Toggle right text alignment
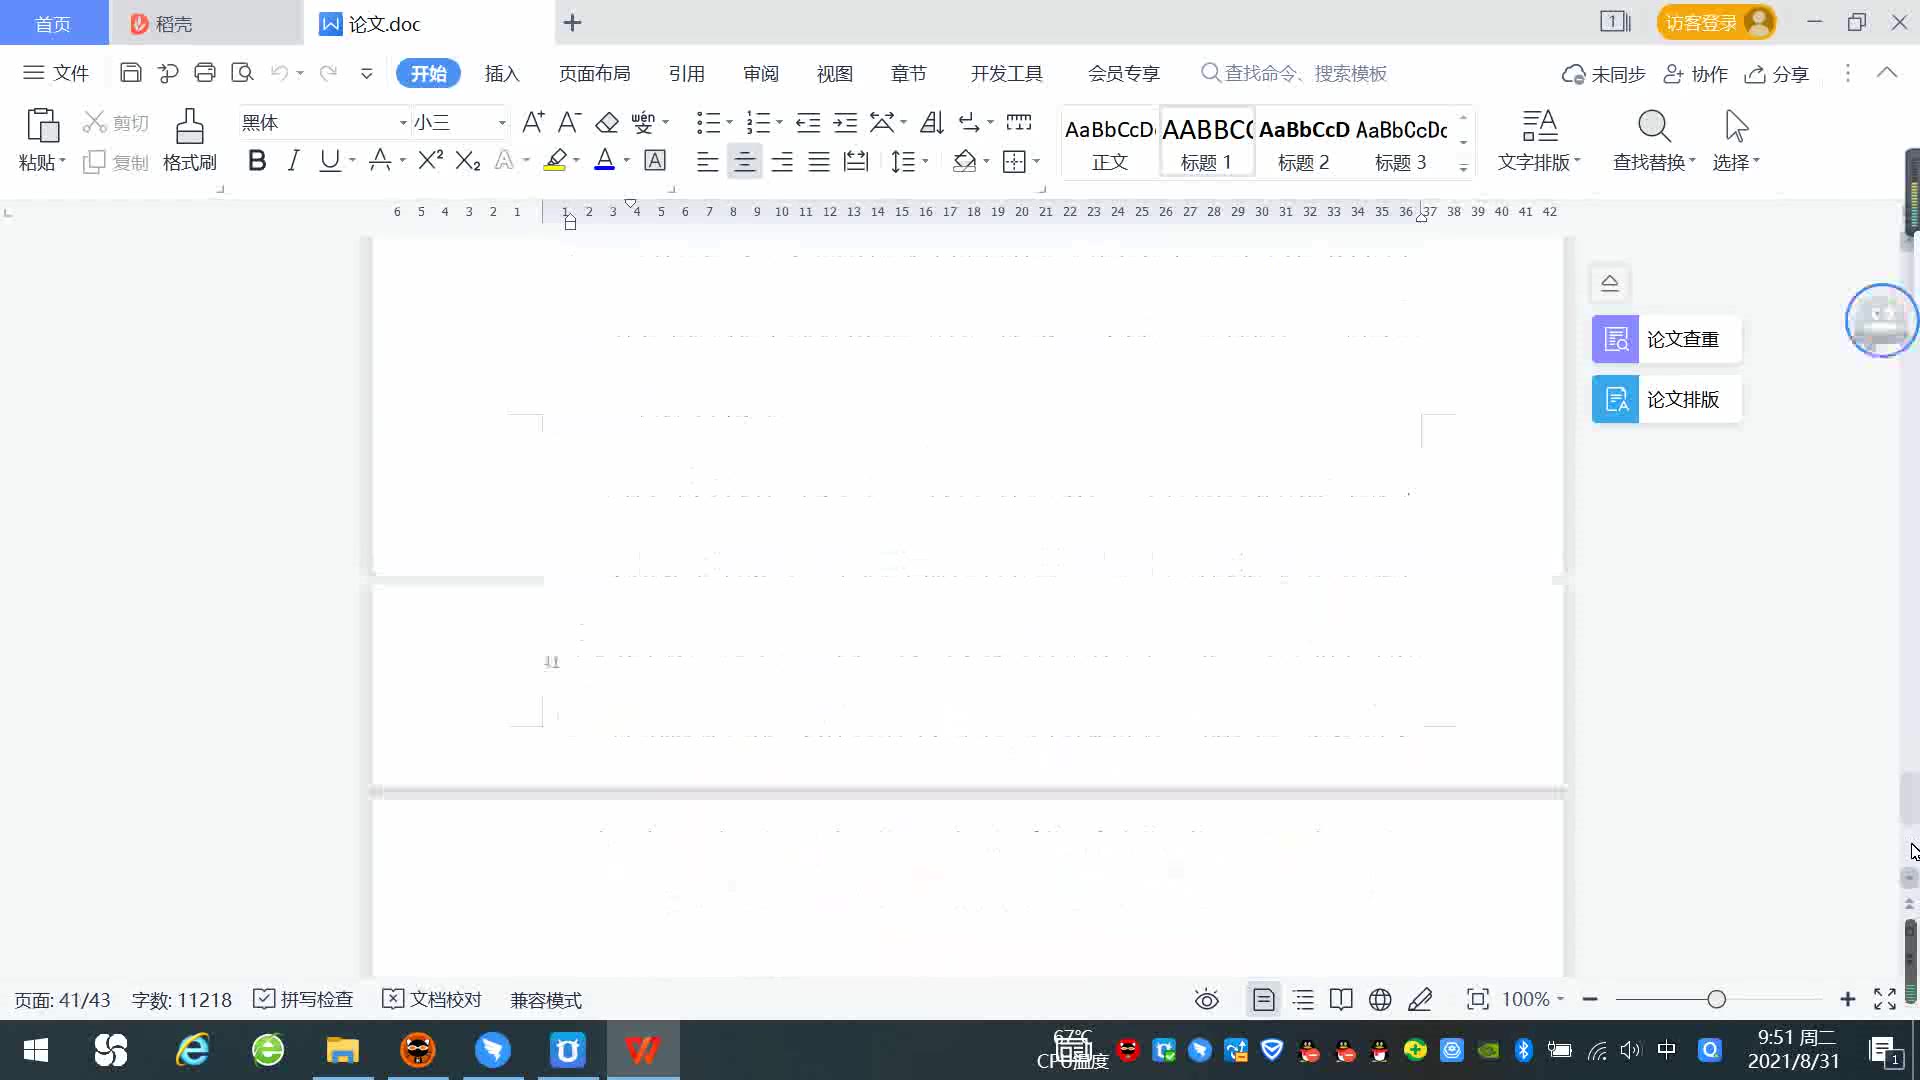This screenshot has height=1080, width=1920. click(x=782, y=160)
